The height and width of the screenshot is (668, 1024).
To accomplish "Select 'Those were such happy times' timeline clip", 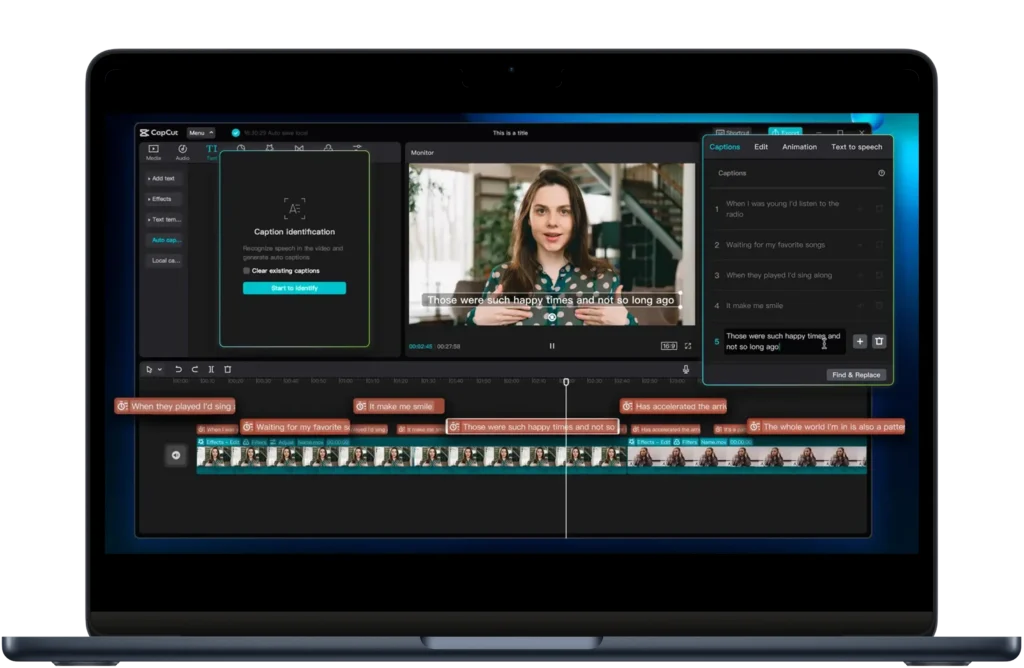I will tap(532, 427).
